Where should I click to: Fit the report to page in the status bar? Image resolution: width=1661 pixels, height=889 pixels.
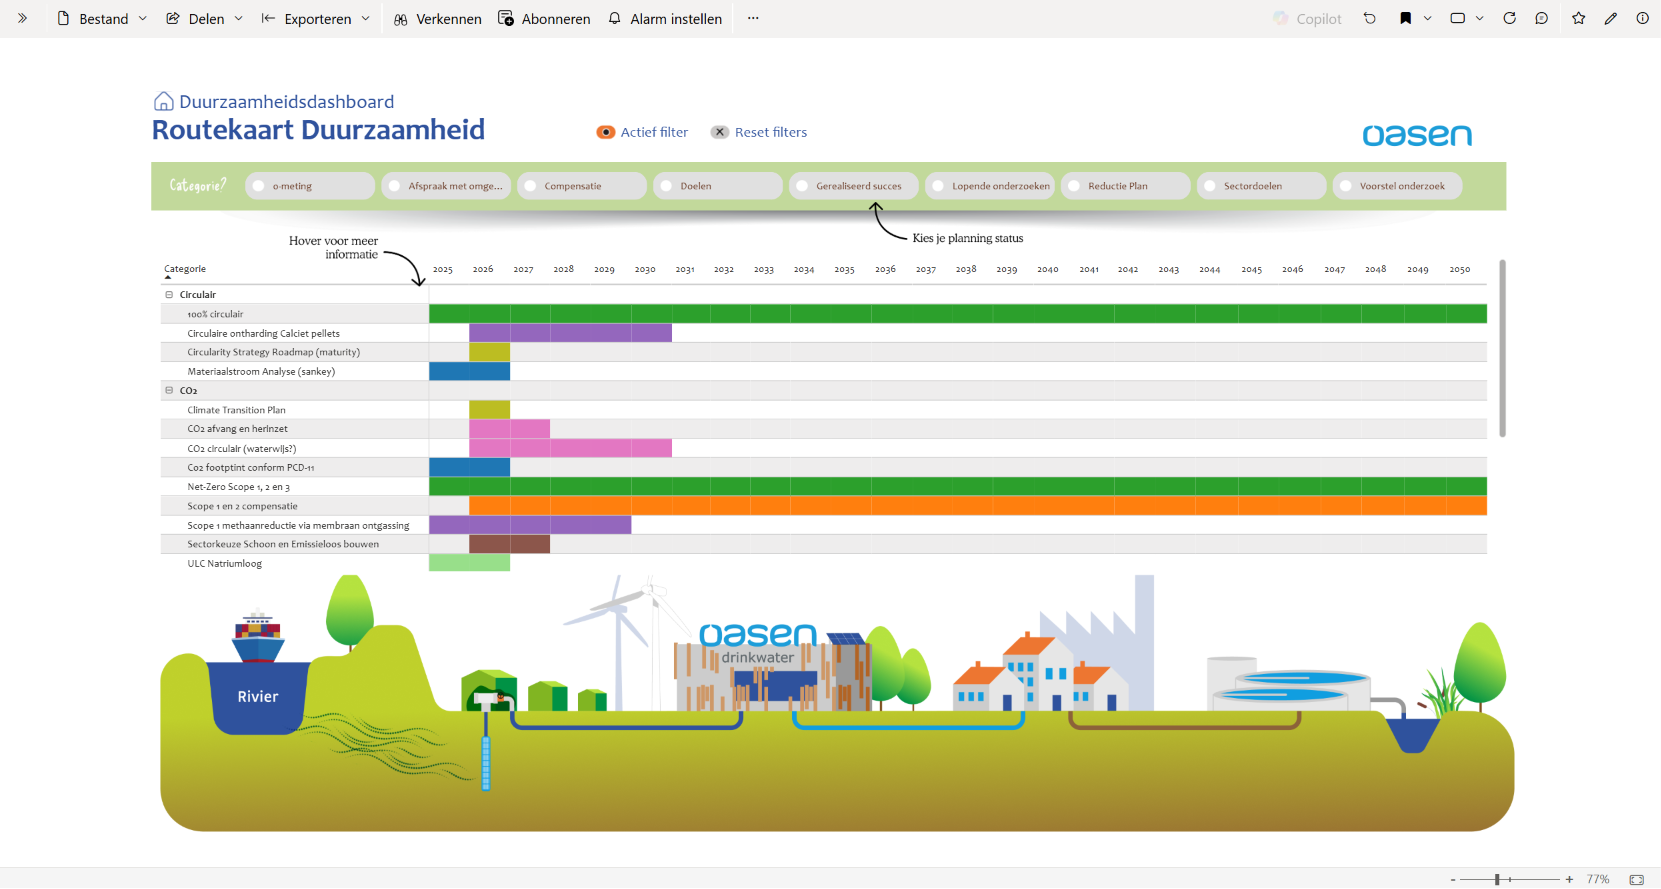point(1637,880)
